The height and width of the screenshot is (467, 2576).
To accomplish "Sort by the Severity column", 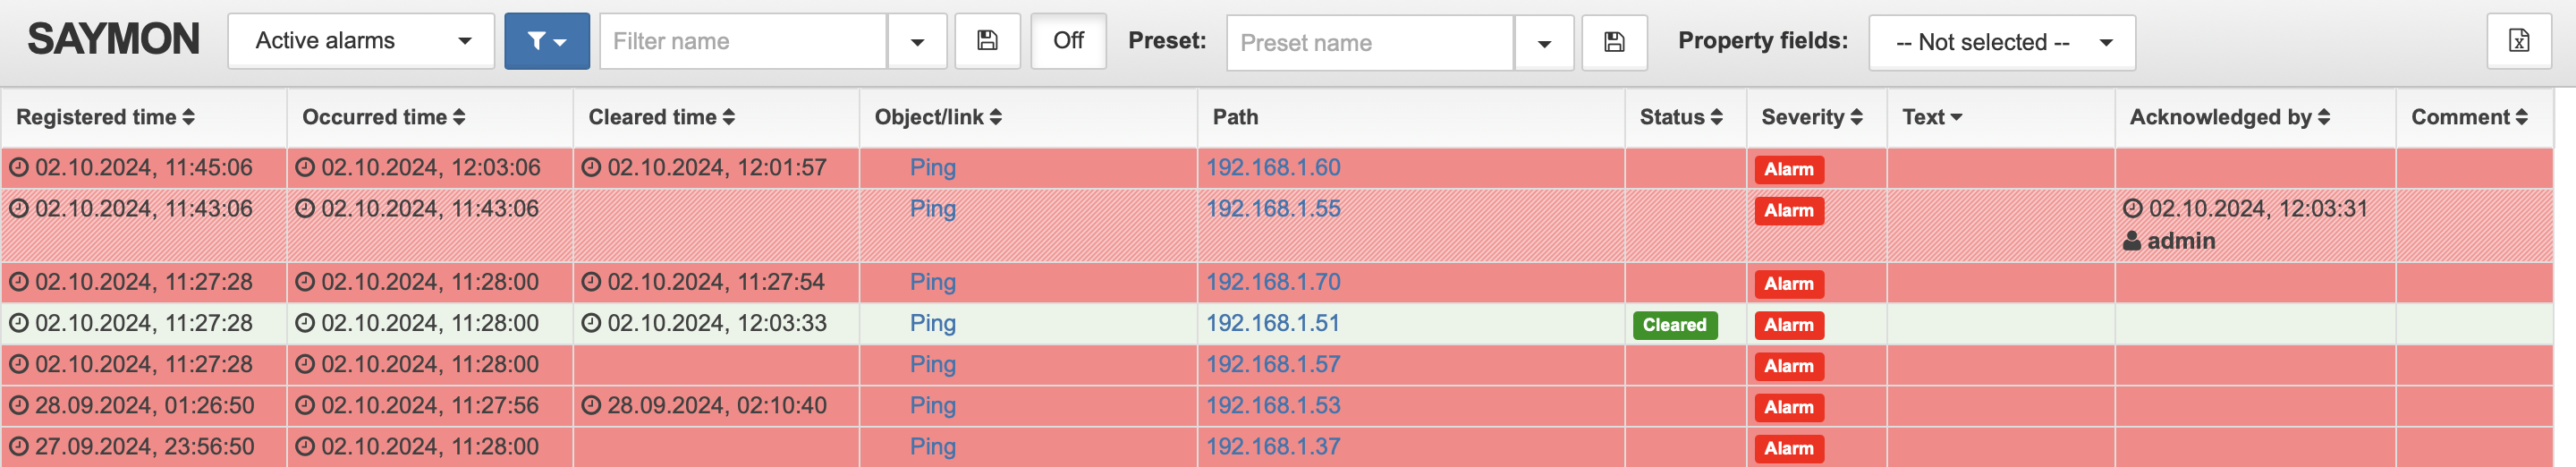I will coord(1811,117).
